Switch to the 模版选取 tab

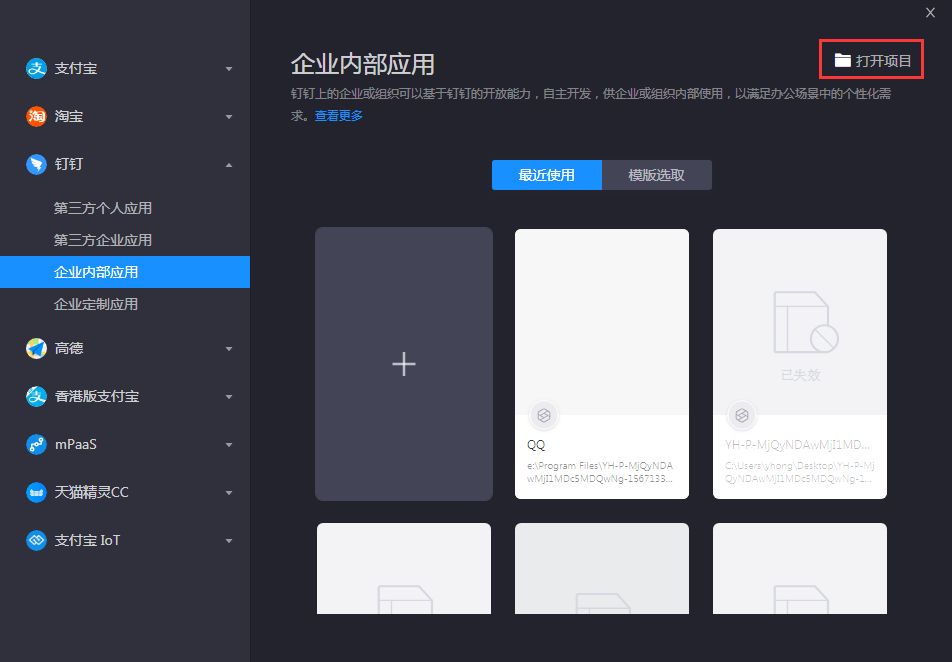pyautogui.click(x=656, y=175)
